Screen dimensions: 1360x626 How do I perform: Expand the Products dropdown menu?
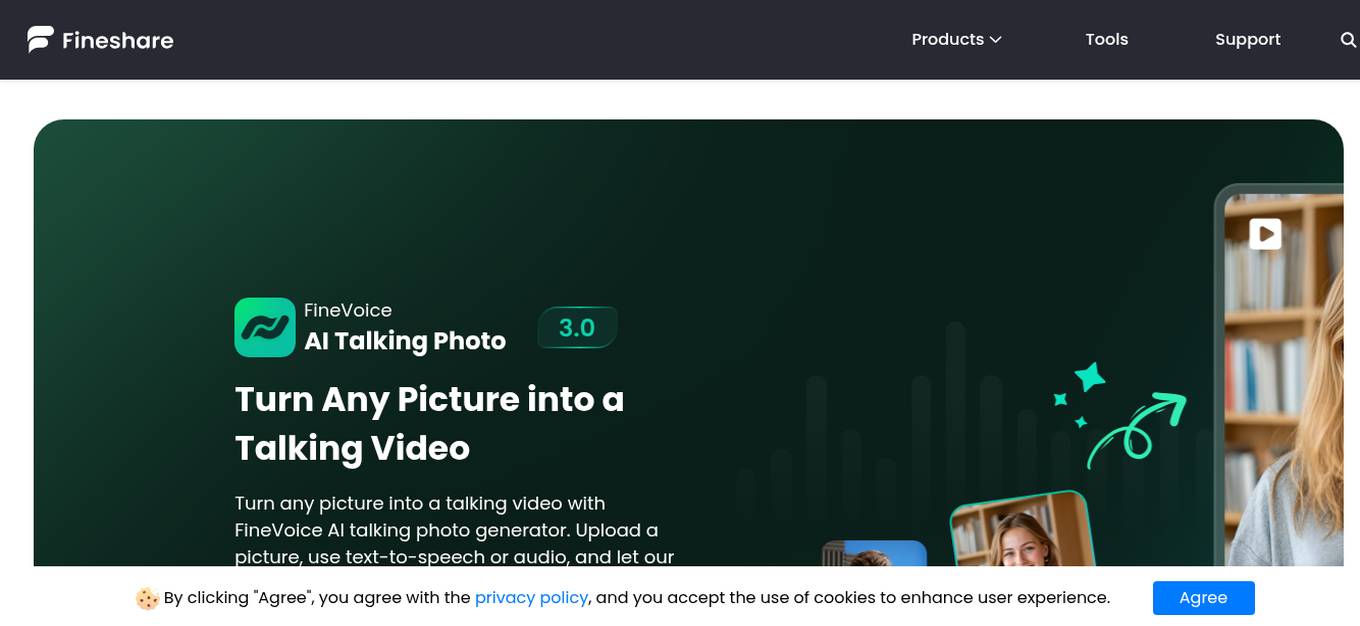tap(948, 39)
